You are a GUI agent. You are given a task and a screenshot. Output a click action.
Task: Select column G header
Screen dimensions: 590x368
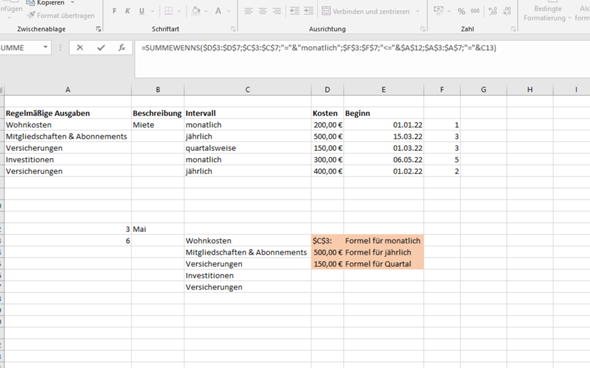pos(484,90)
